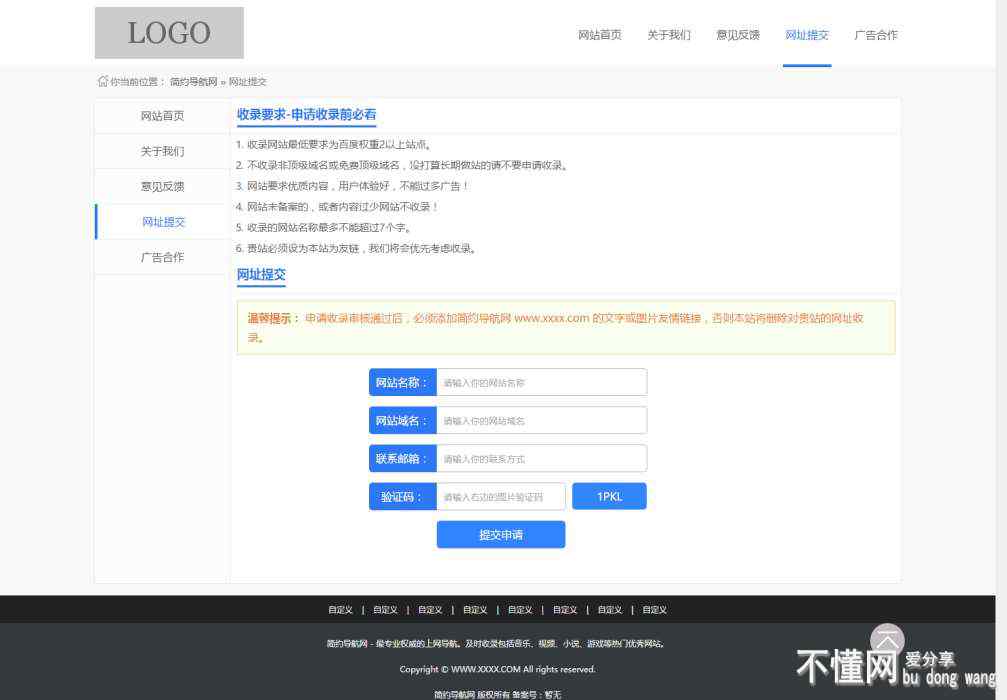Click the 简约导航网 breadcrumb link

click(193, 82)
